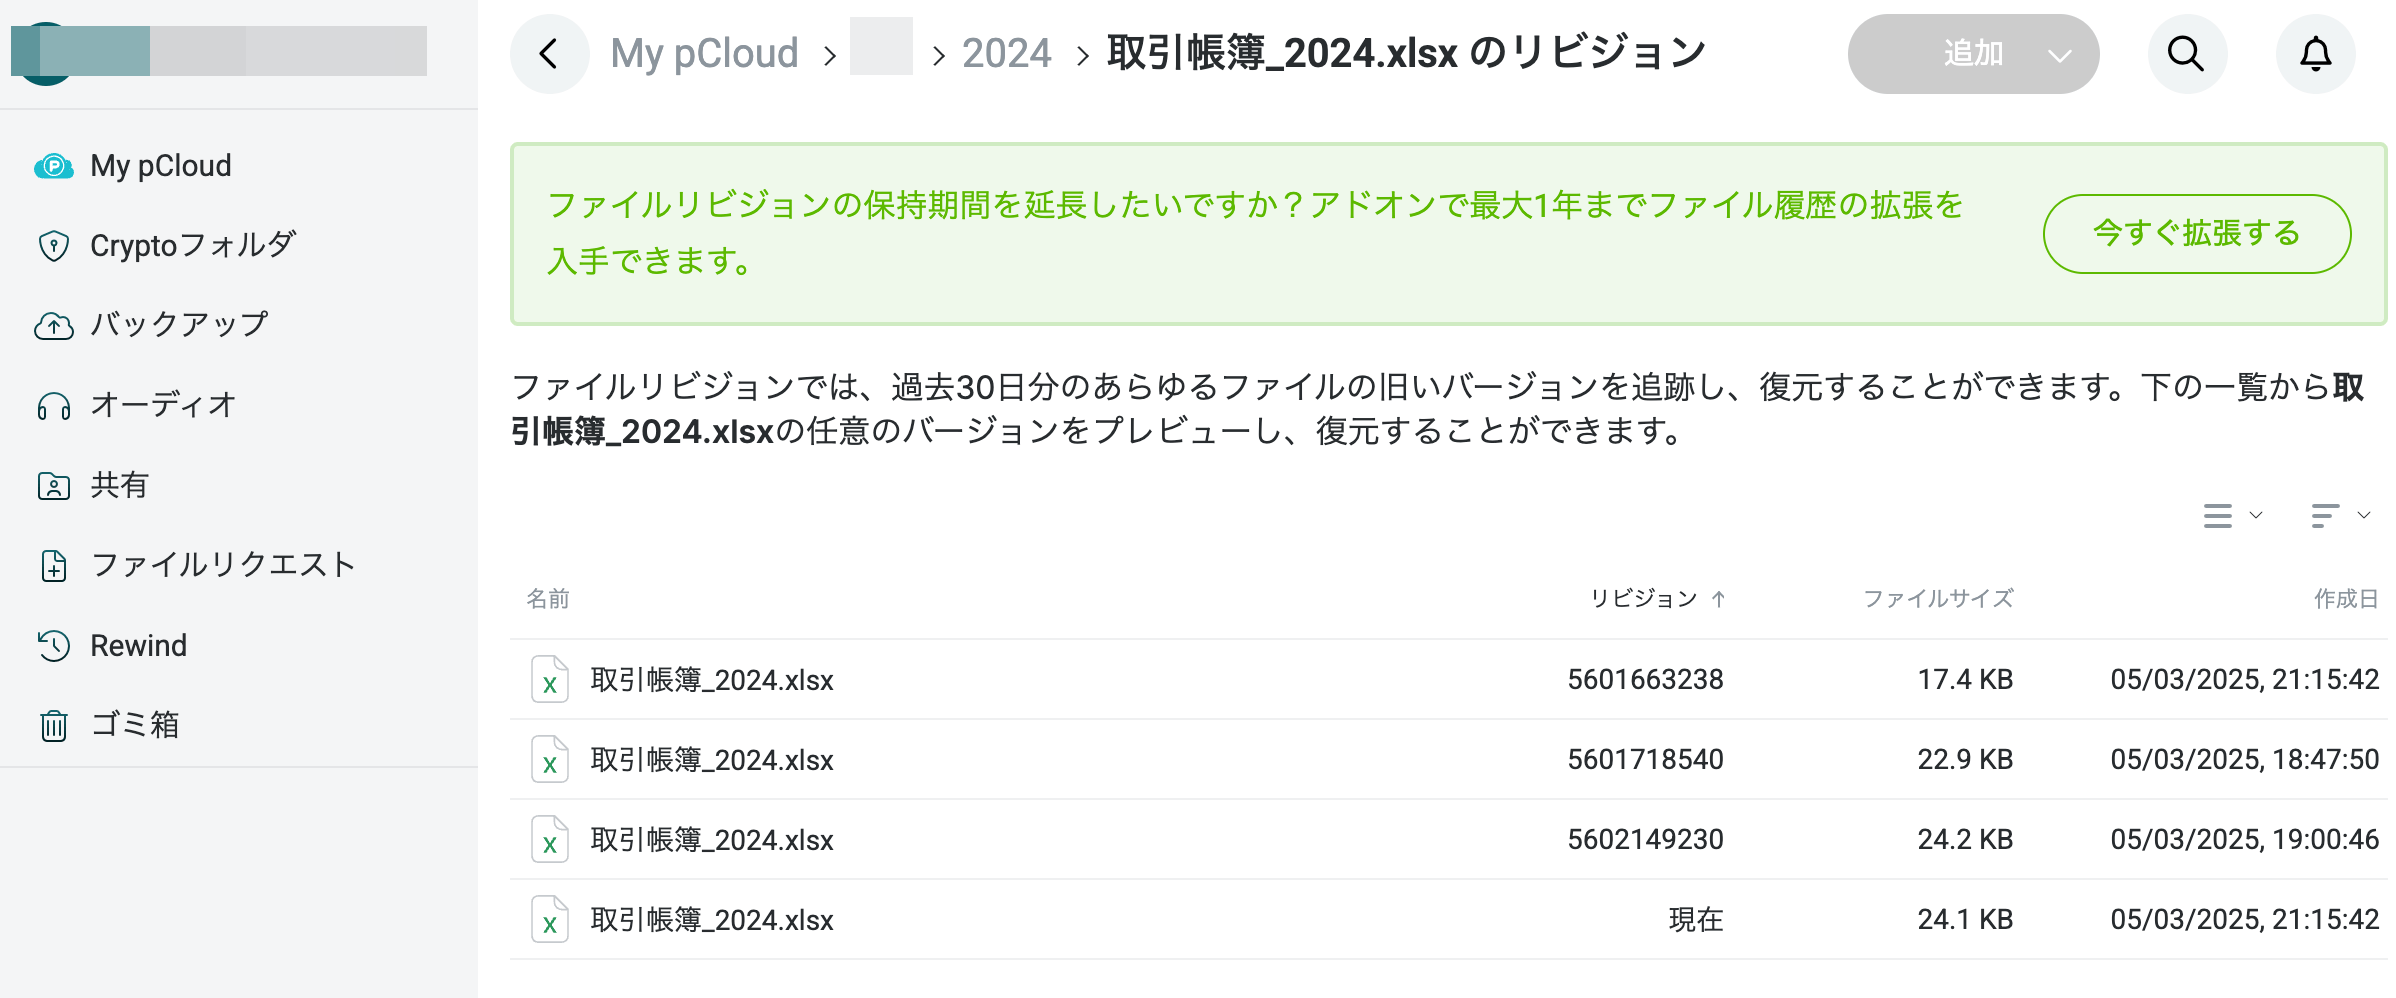This screenshot has width=2396, height=998.
Task: Open the search magnifier icon
Action: pos(2186,54)
